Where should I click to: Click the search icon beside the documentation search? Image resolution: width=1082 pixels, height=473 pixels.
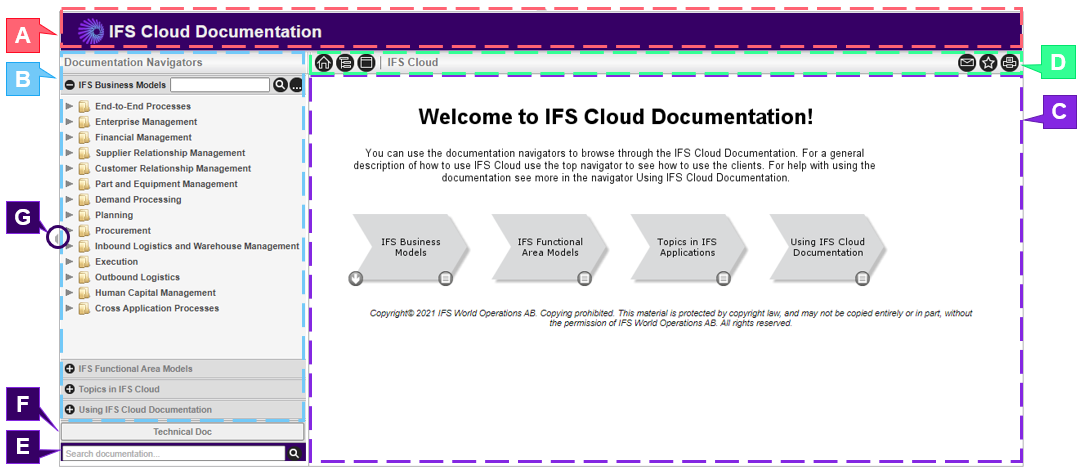click(294, 454)
